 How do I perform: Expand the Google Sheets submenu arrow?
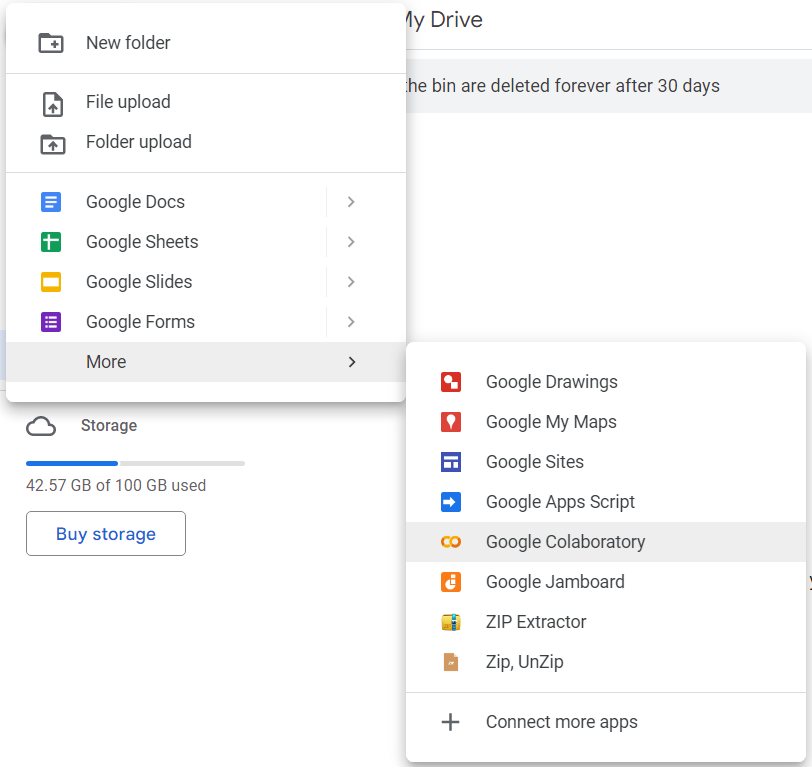pyautogui.click(x=351, y=242)
